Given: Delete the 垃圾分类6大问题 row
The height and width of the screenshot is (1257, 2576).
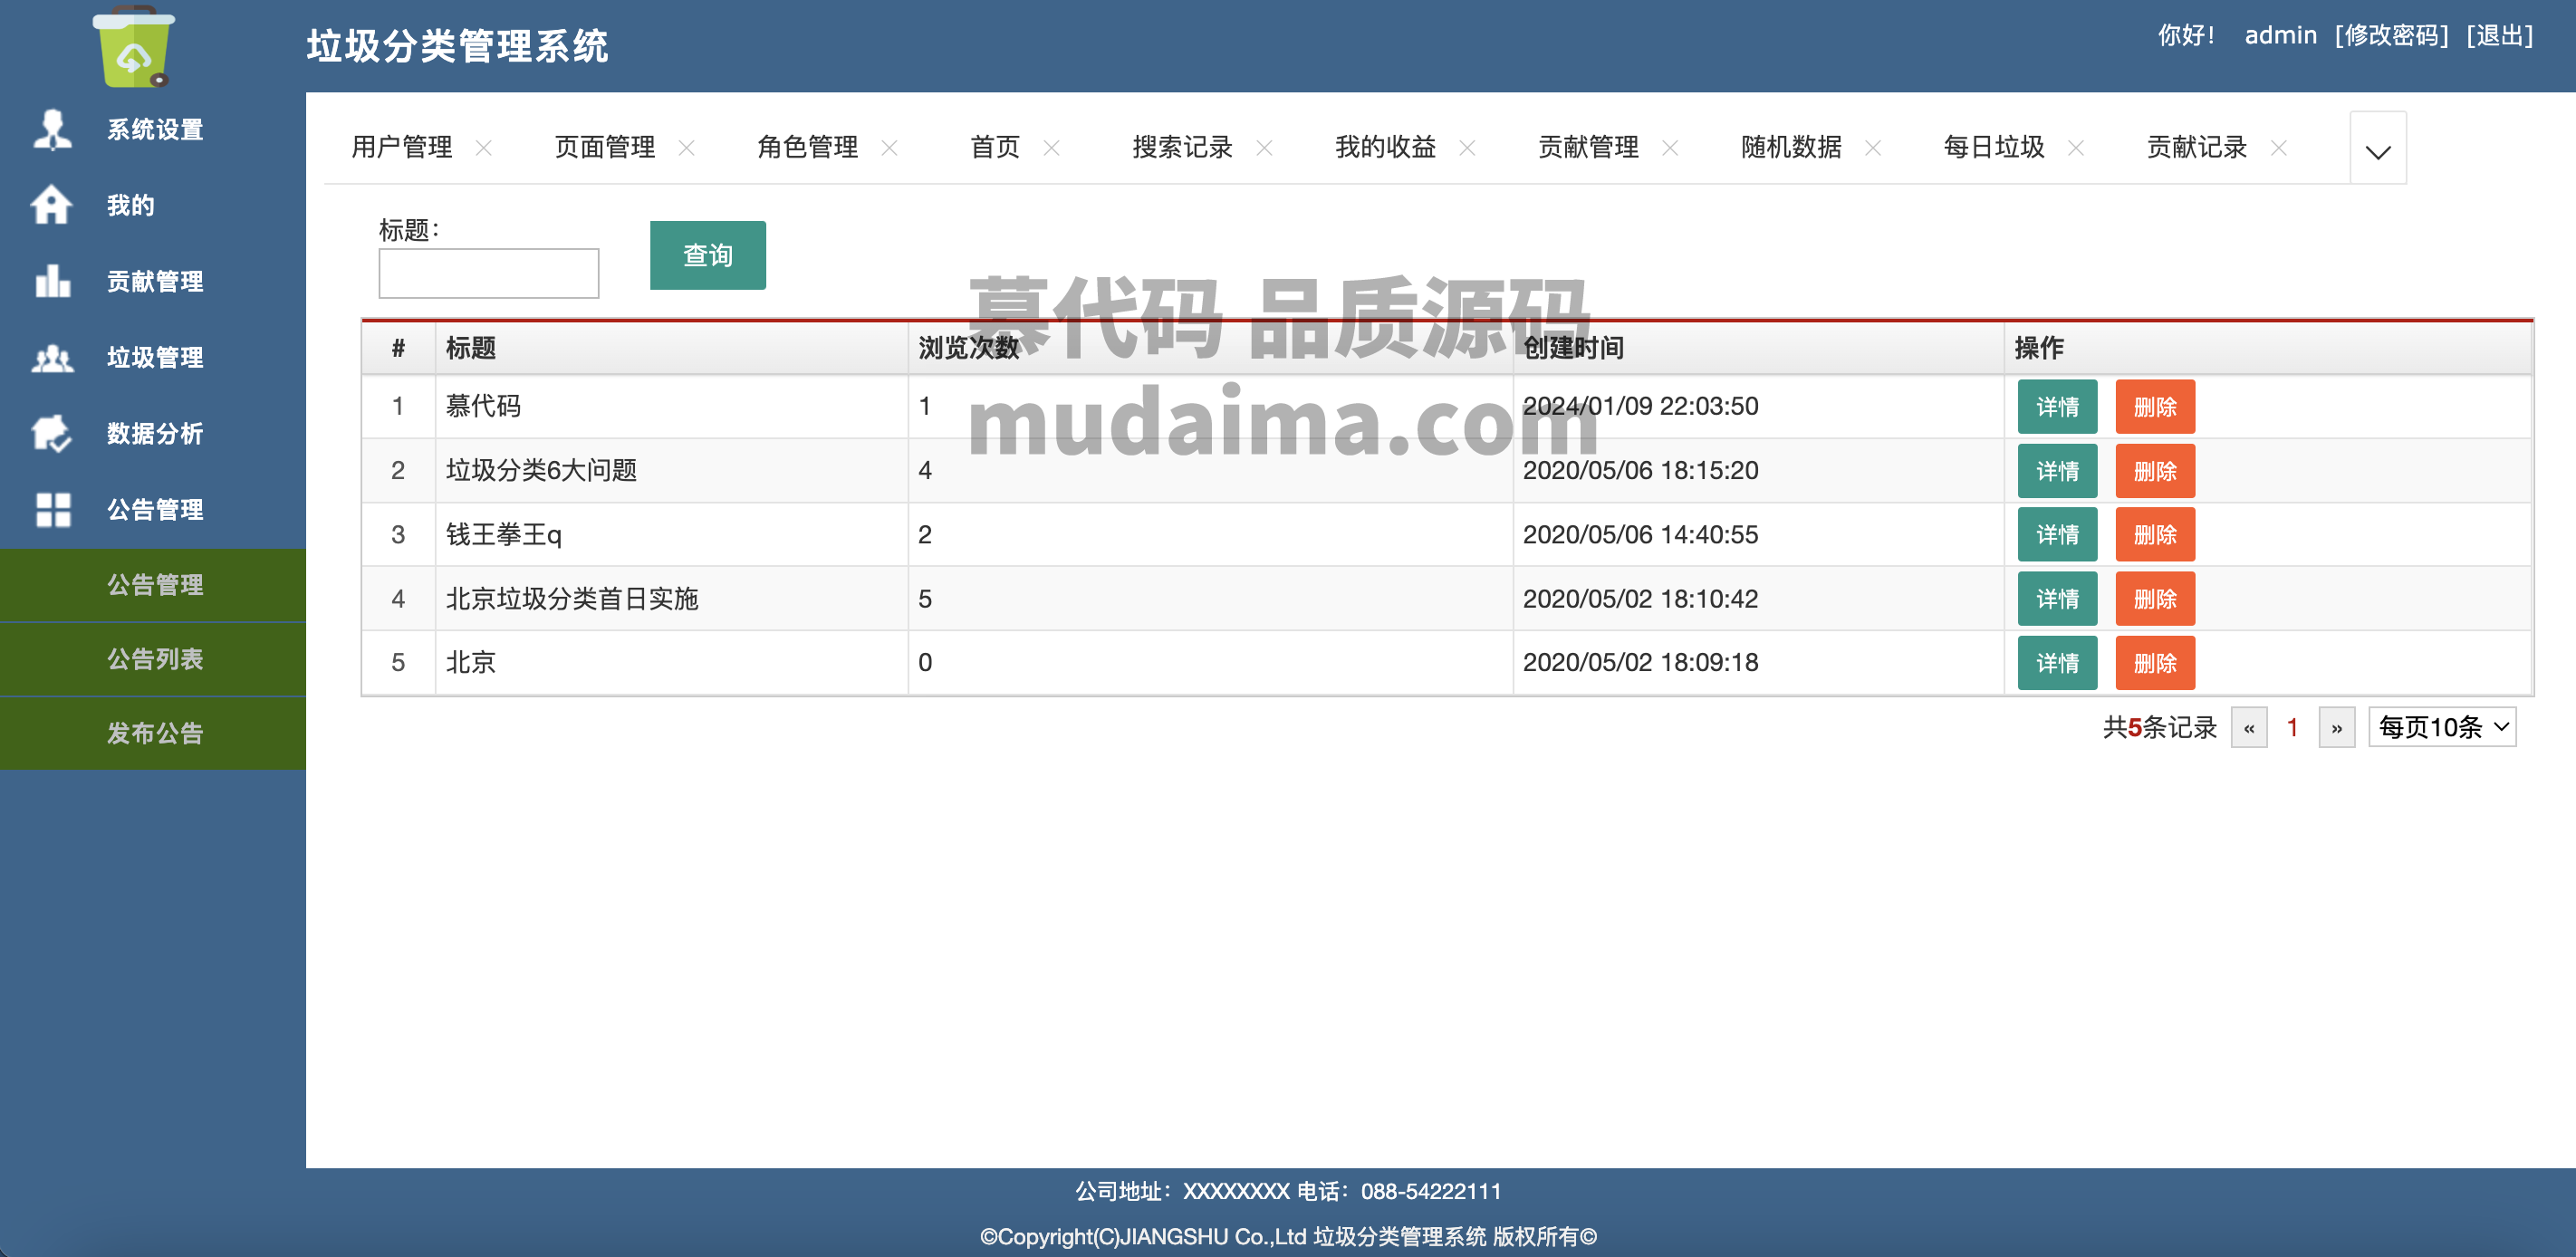Looking at the screenshot, I should (x=2155, y=471).
